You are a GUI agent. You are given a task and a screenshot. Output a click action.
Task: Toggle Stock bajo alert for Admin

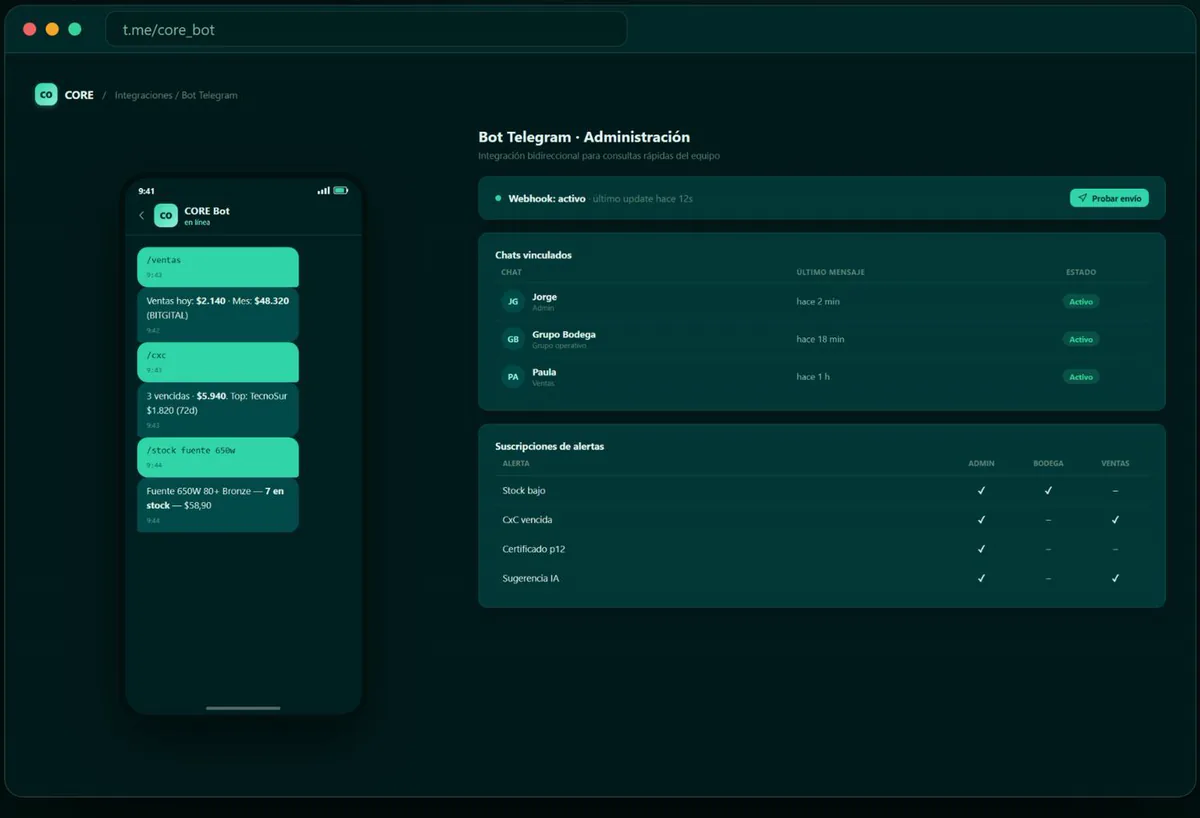[x=981, y=491]
